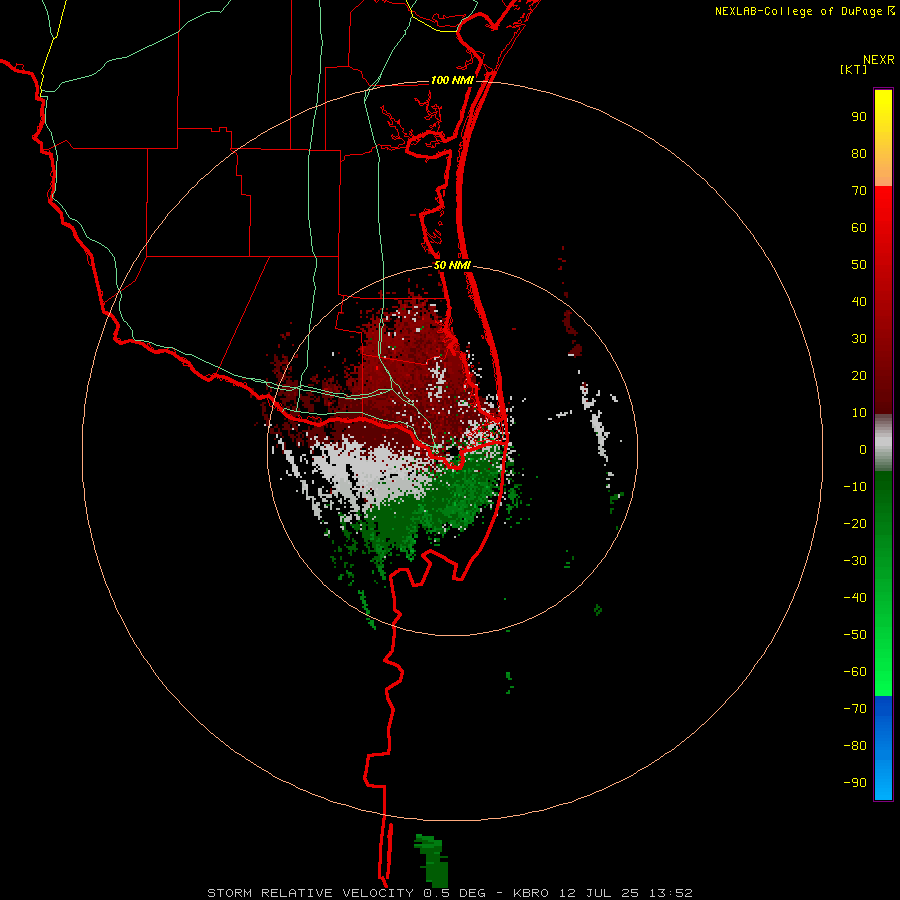The image size is (900, 900).
Task: Click the -70 value on the velocity legend
Action: [855, 709]
